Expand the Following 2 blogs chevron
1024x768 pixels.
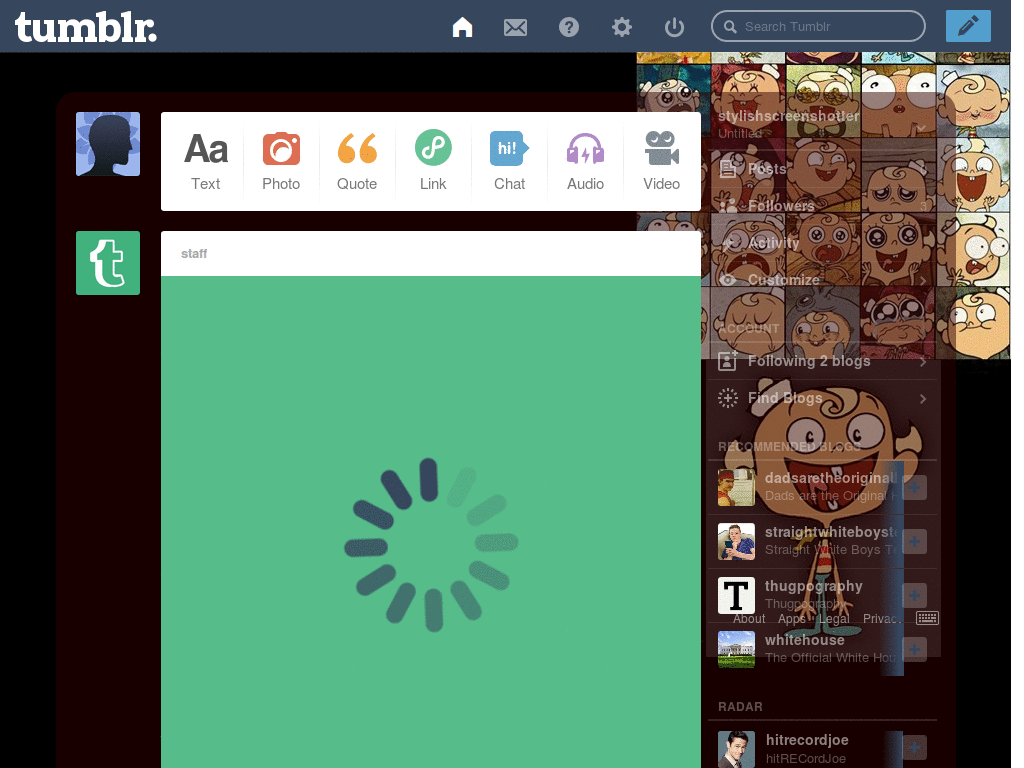point(923,361)
